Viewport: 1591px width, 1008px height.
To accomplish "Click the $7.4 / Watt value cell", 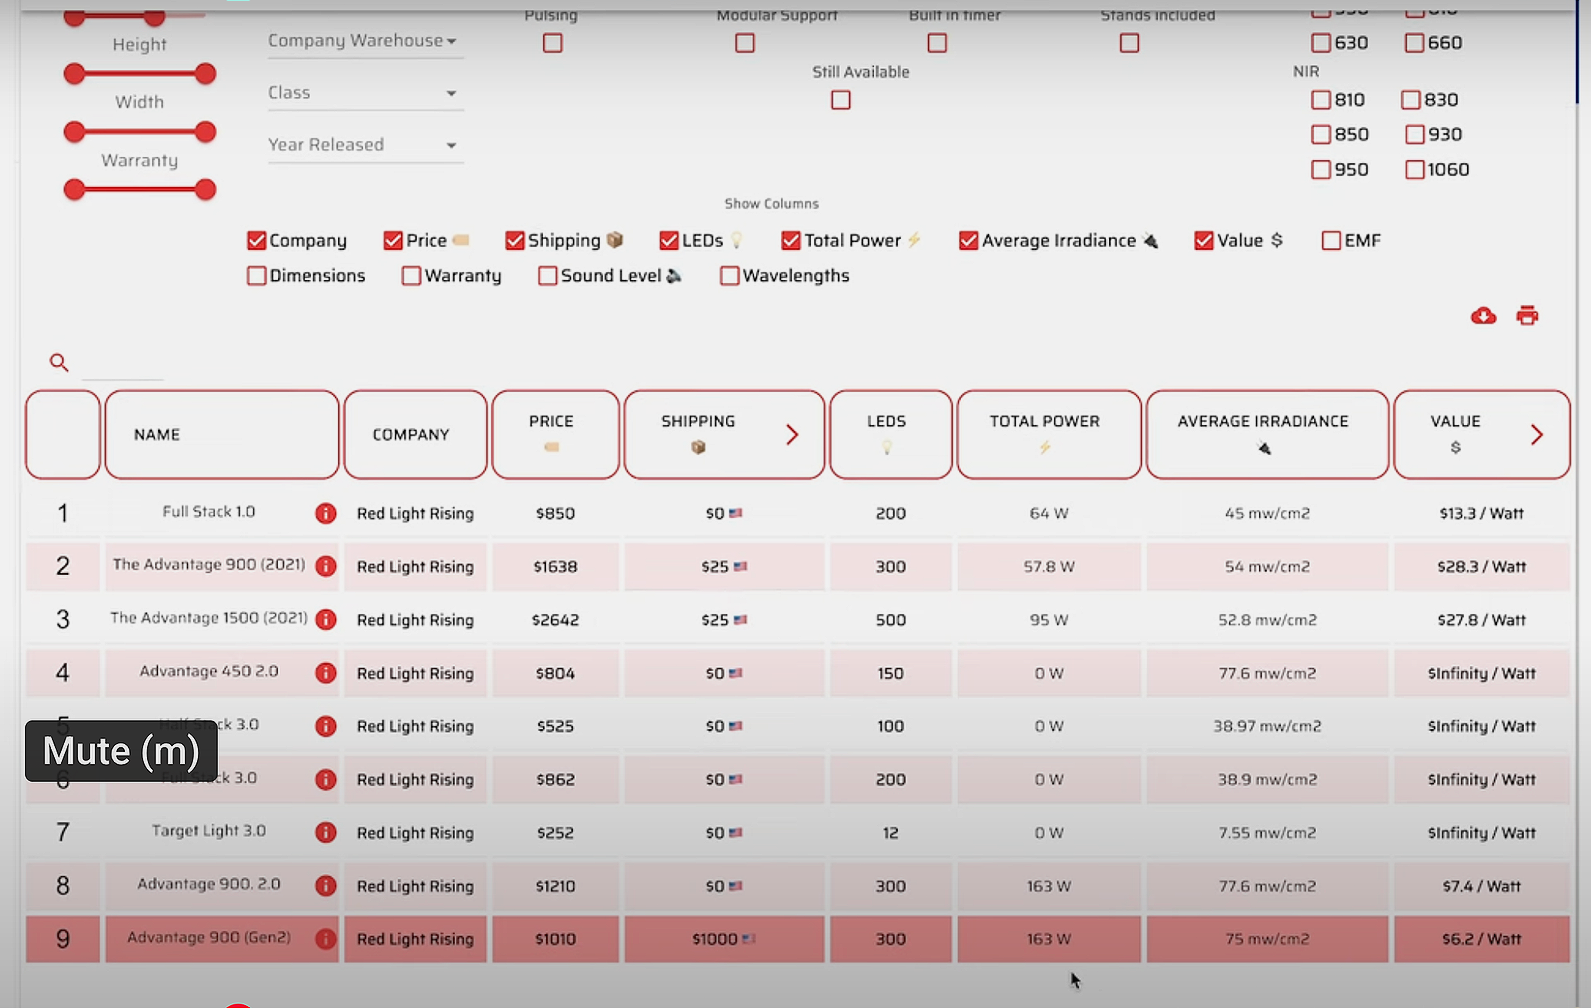I will tap(1481, 886).
